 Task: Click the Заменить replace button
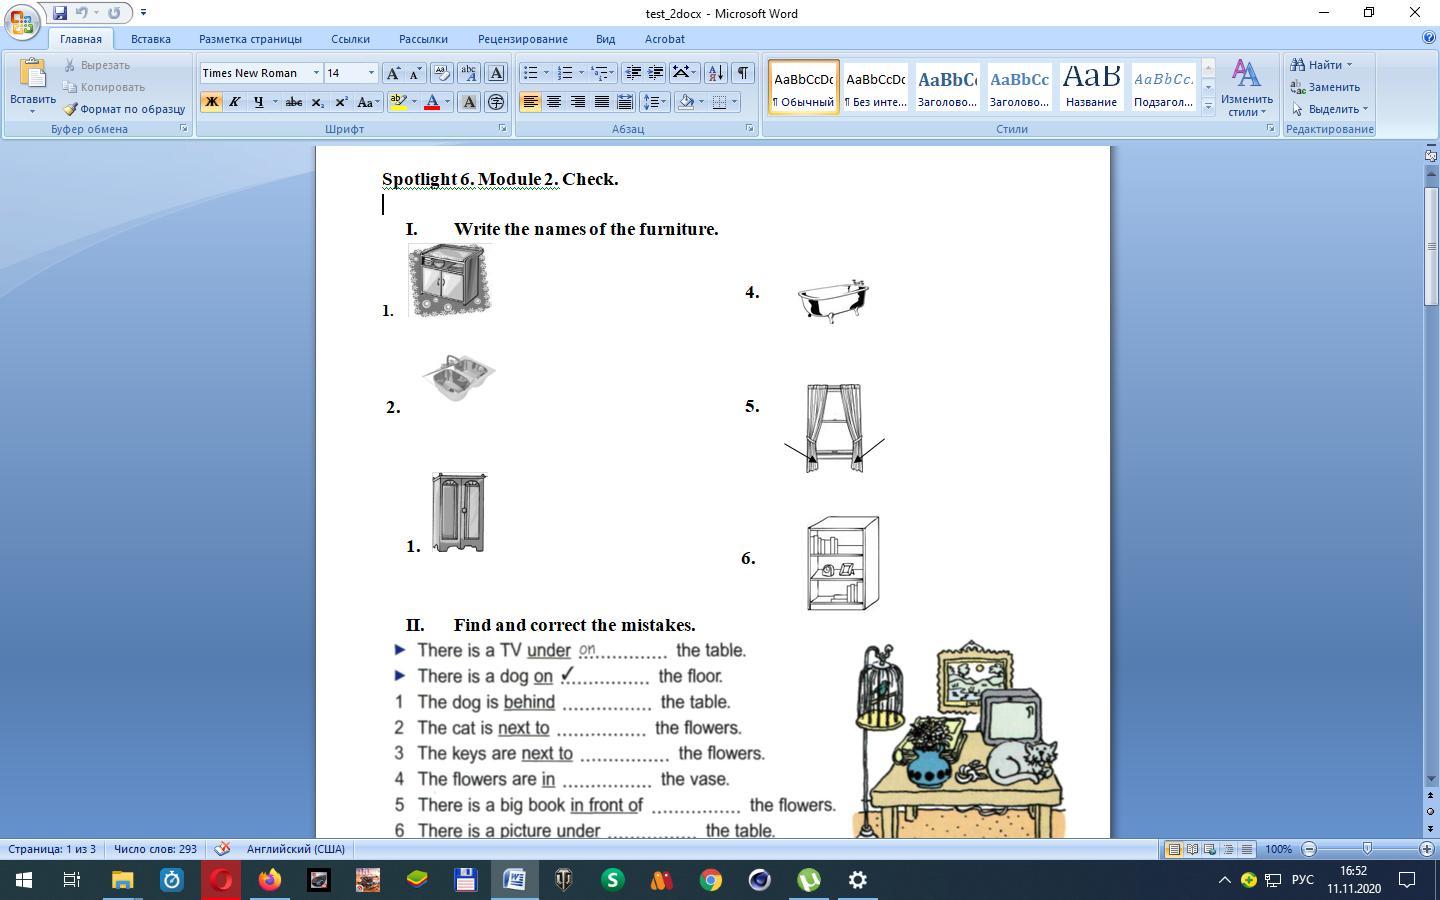pyautogui.click(x=1325, y=87)
